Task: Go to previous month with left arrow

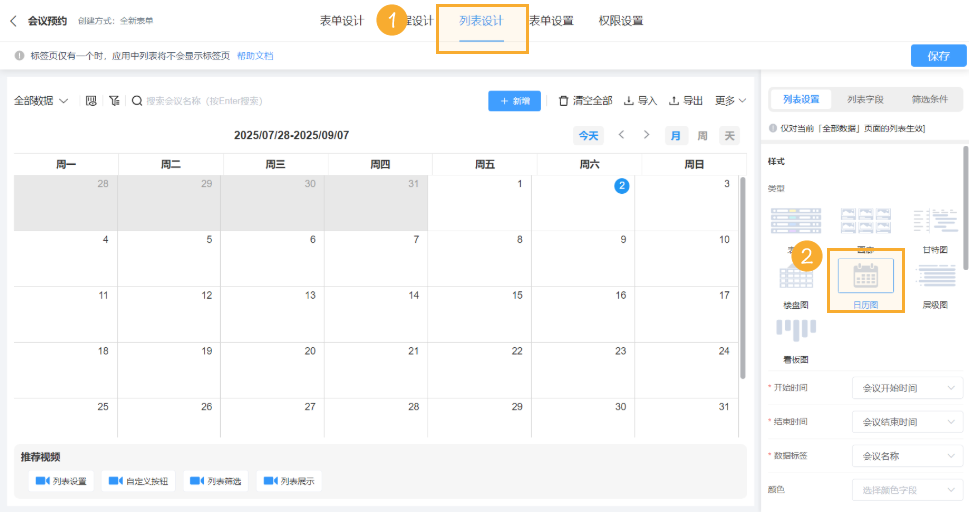Action: tap(621, 135)
